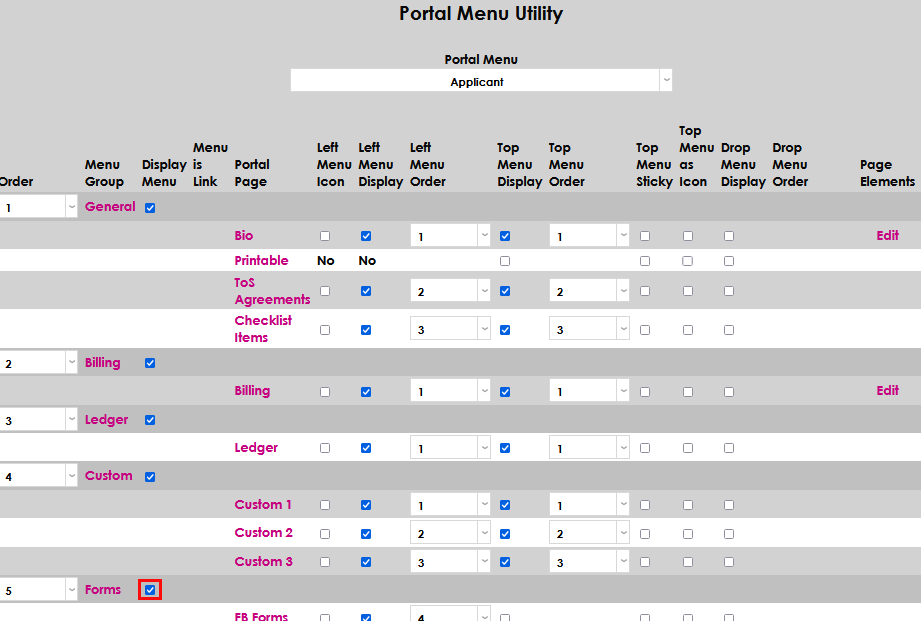Uncheck Left Menu Display for ToS Agreements

tap(366, 291)
